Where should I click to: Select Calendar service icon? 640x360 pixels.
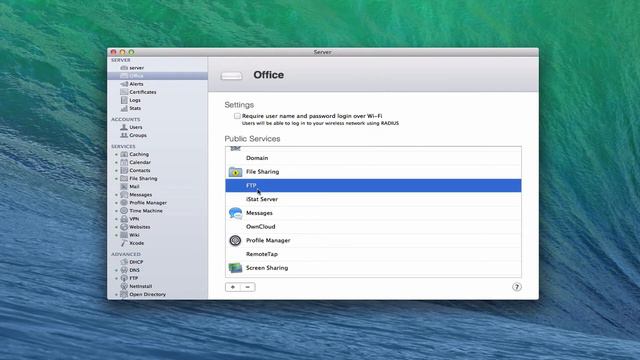(x=124, y=162)
